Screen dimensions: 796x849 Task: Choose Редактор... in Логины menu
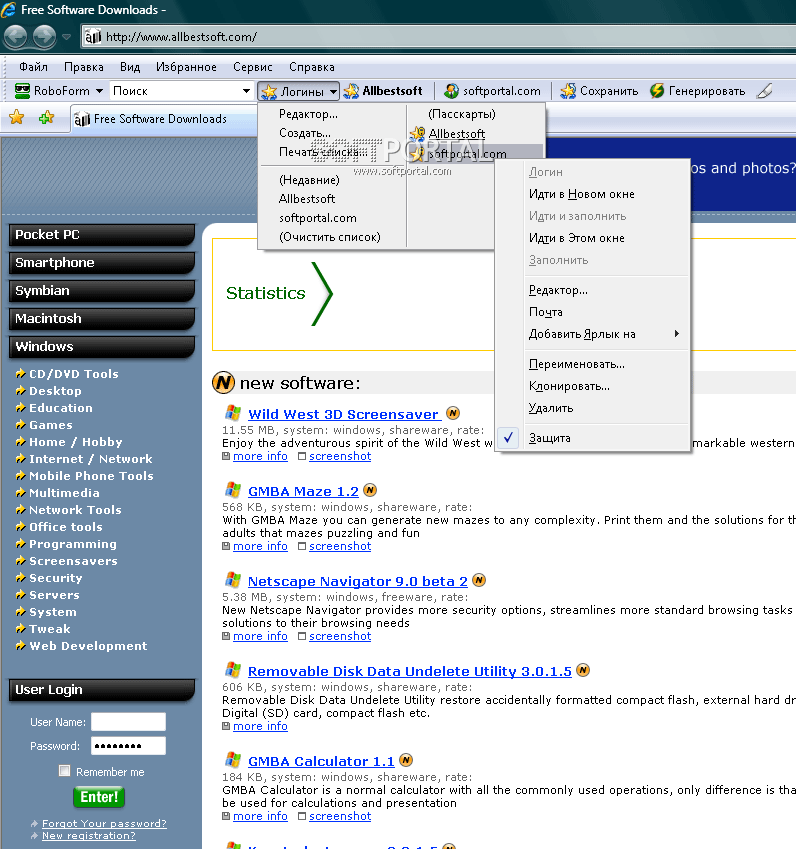pyautogui.click(x=308, y=114)
